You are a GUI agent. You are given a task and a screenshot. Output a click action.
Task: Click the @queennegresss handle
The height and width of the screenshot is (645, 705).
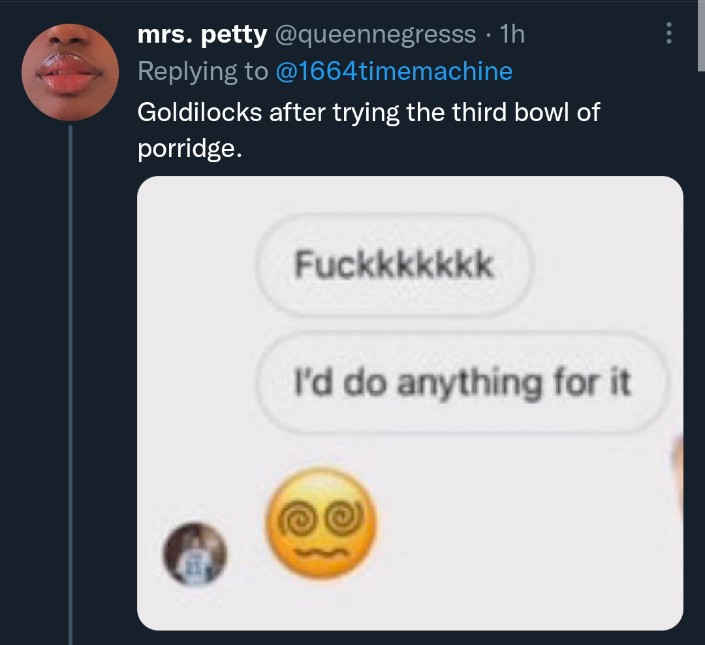(375, 35)
